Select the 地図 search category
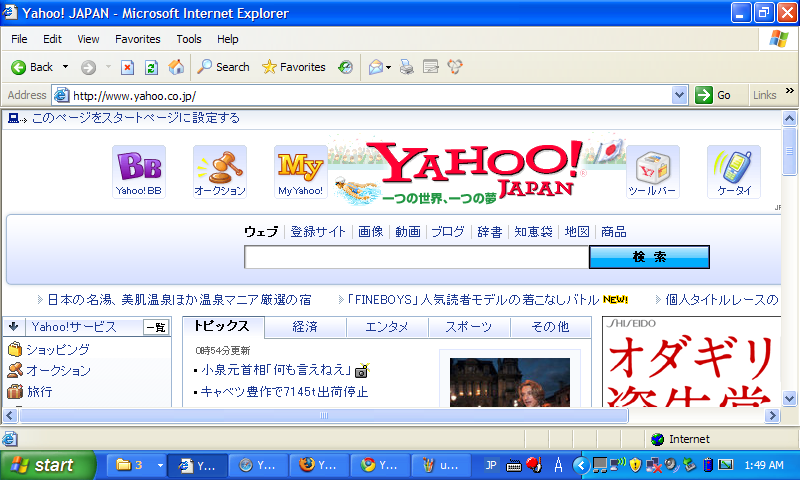The height and width of the screenshot is (480, 800). point(577,232)
